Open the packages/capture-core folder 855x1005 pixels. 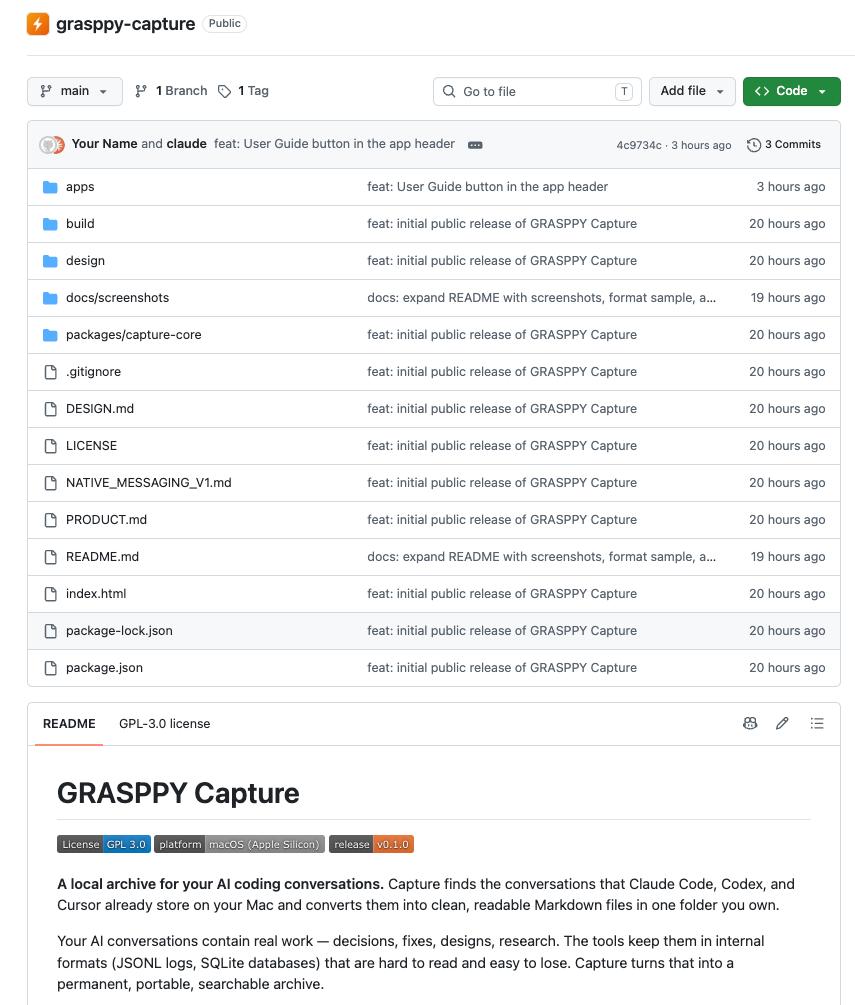pyautogui.click(x=133, y=335)
